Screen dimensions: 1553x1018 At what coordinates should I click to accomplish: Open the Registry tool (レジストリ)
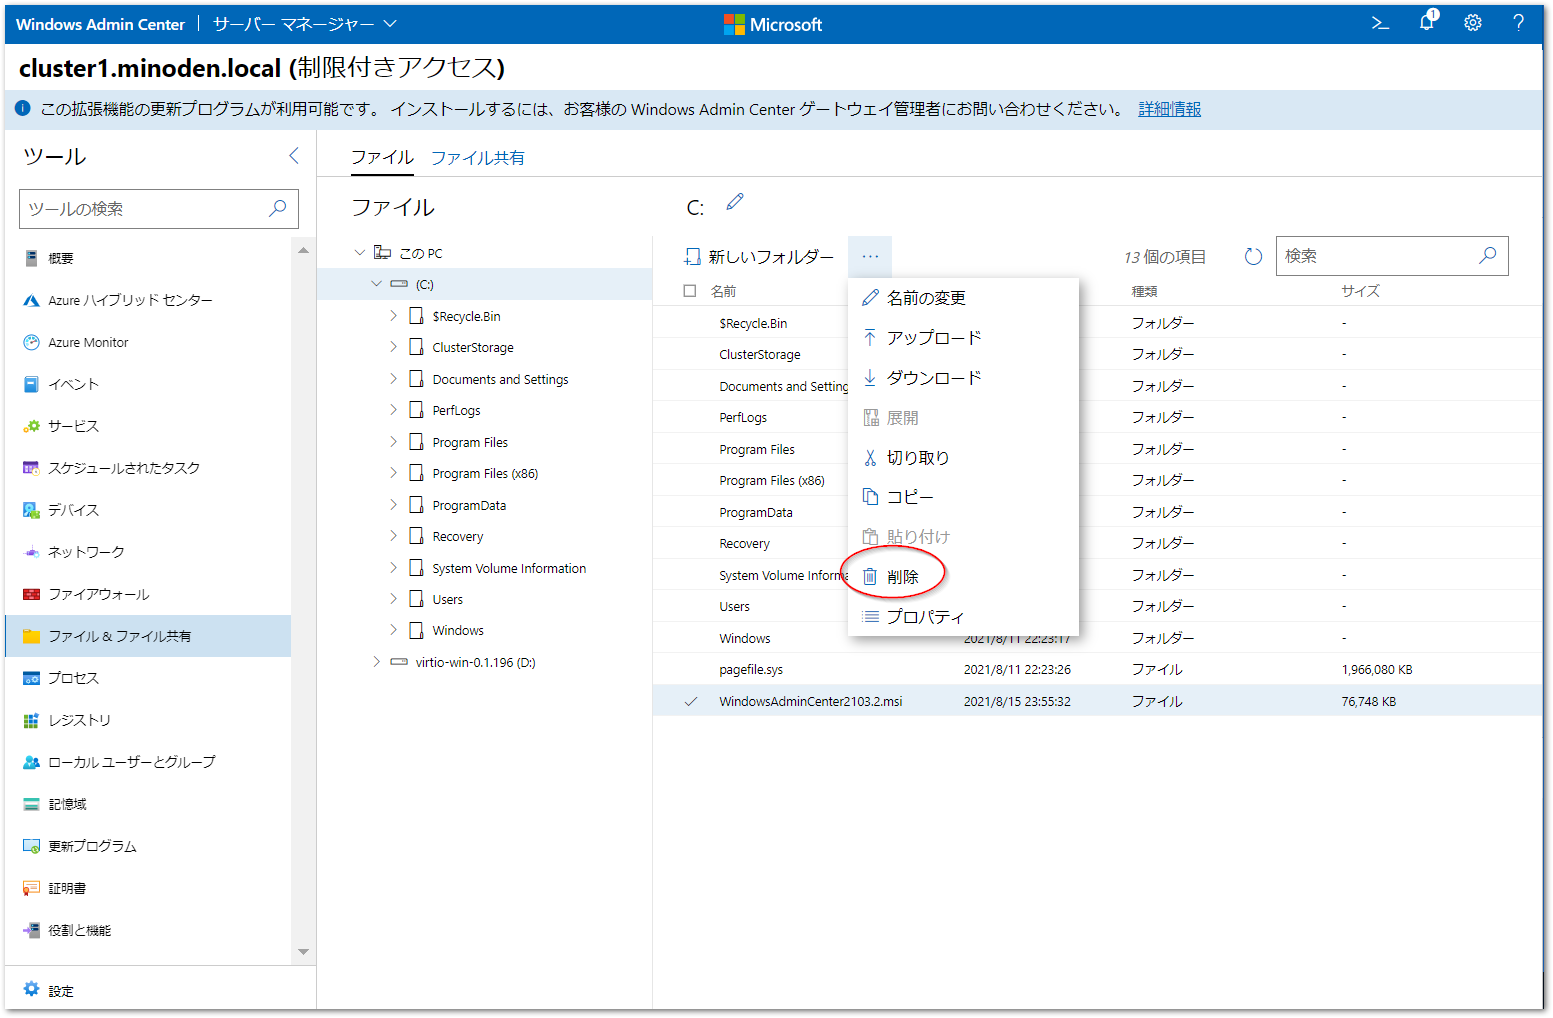coord(78,720)
